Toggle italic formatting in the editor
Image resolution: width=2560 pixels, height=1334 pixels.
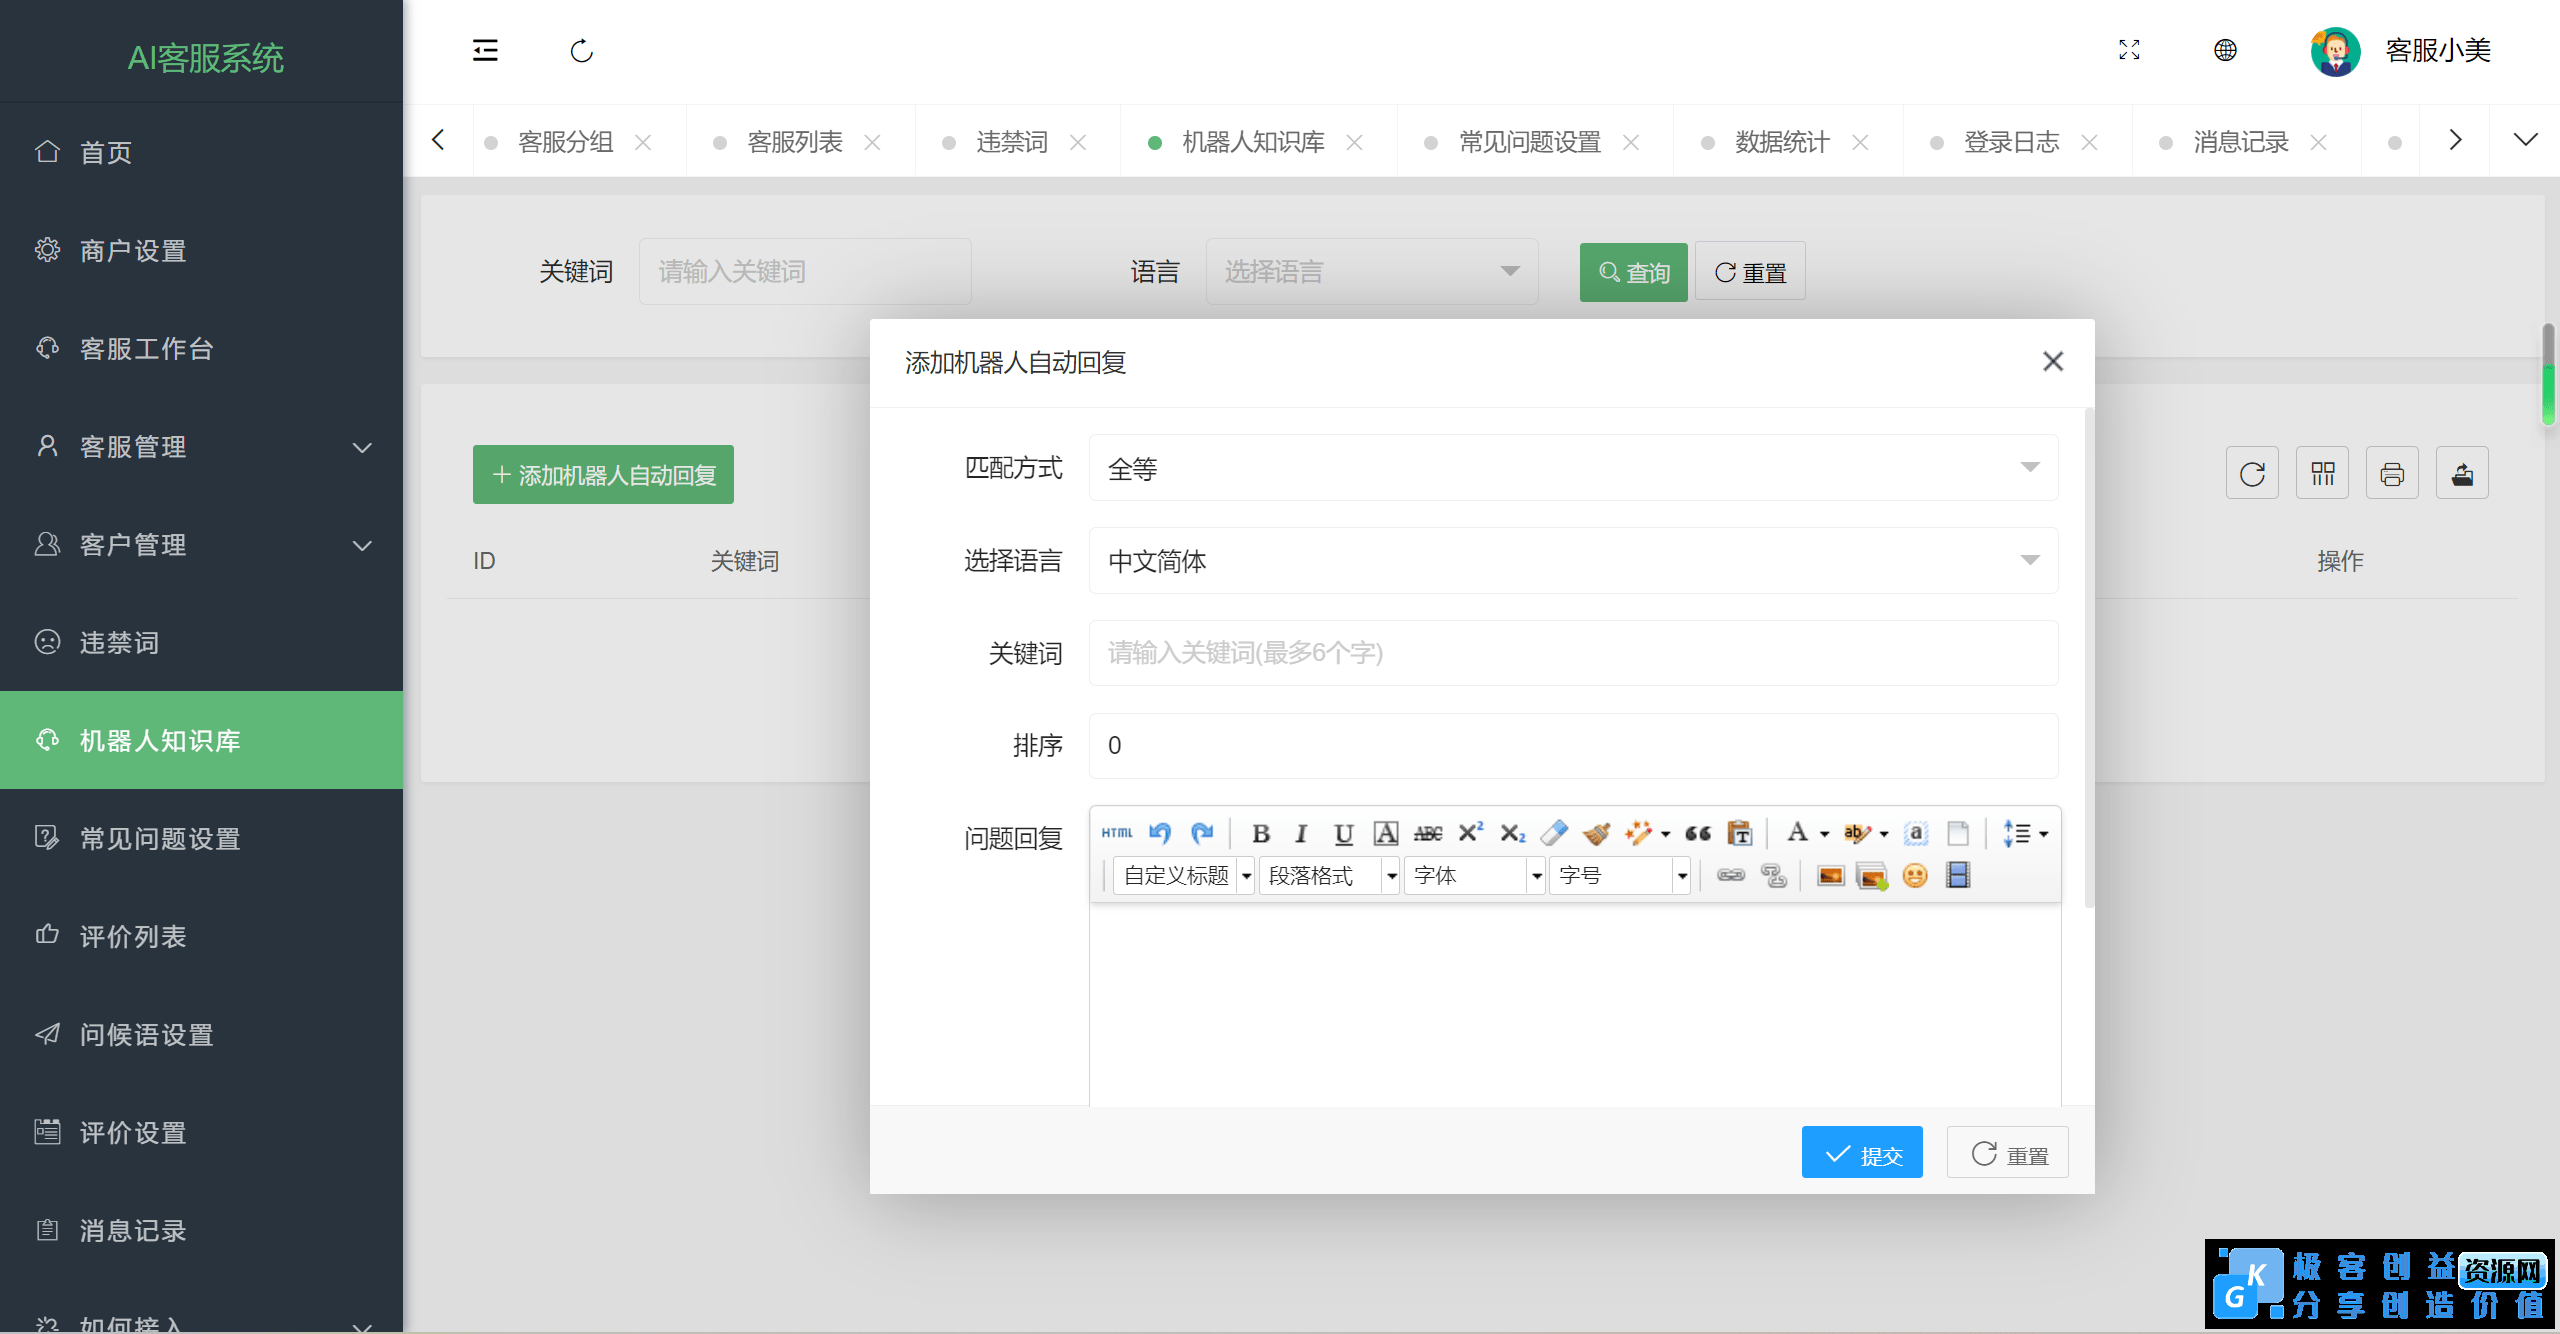coord(1301,833)
